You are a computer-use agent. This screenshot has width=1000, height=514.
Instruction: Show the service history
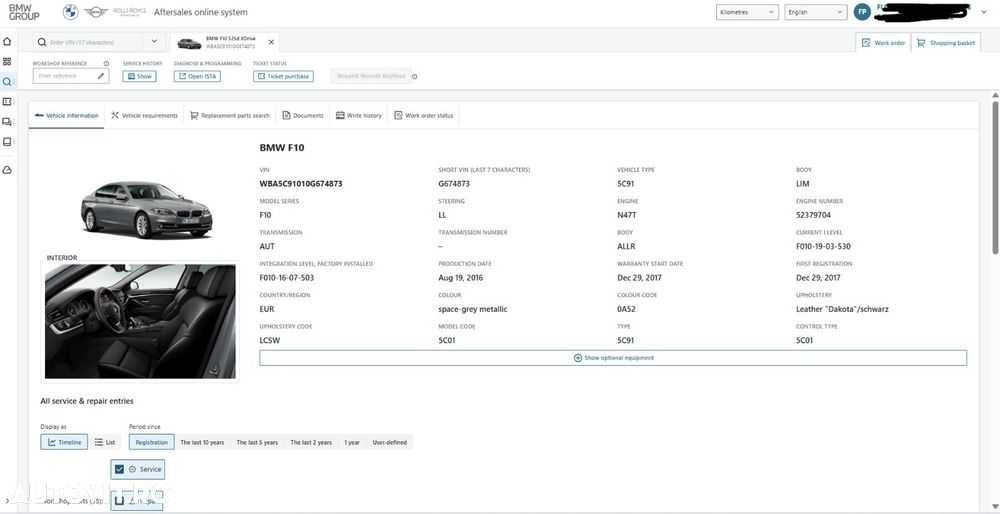[x=139, y=76]
